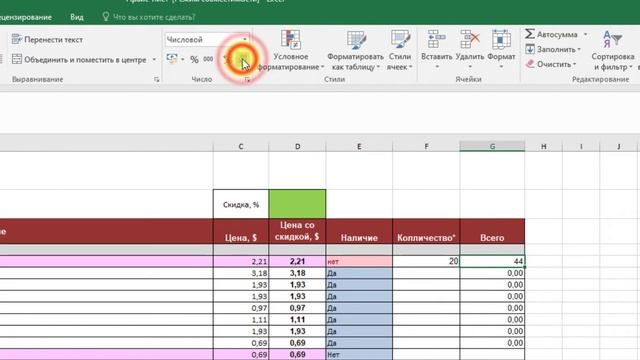
Task: Click the 'Цена со скидкой, $' header
Action: click(297, 231)
